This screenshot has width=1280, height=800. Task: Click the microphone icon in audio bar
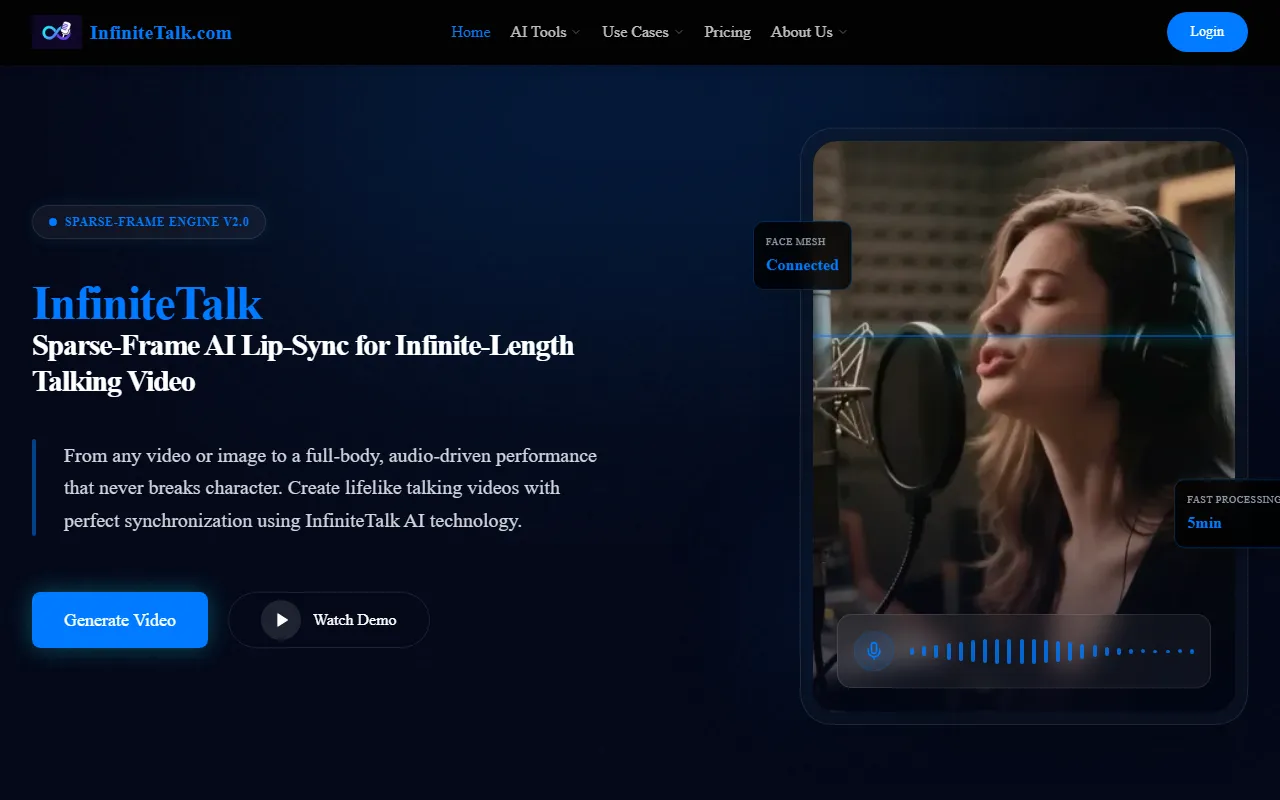[874, 651]
